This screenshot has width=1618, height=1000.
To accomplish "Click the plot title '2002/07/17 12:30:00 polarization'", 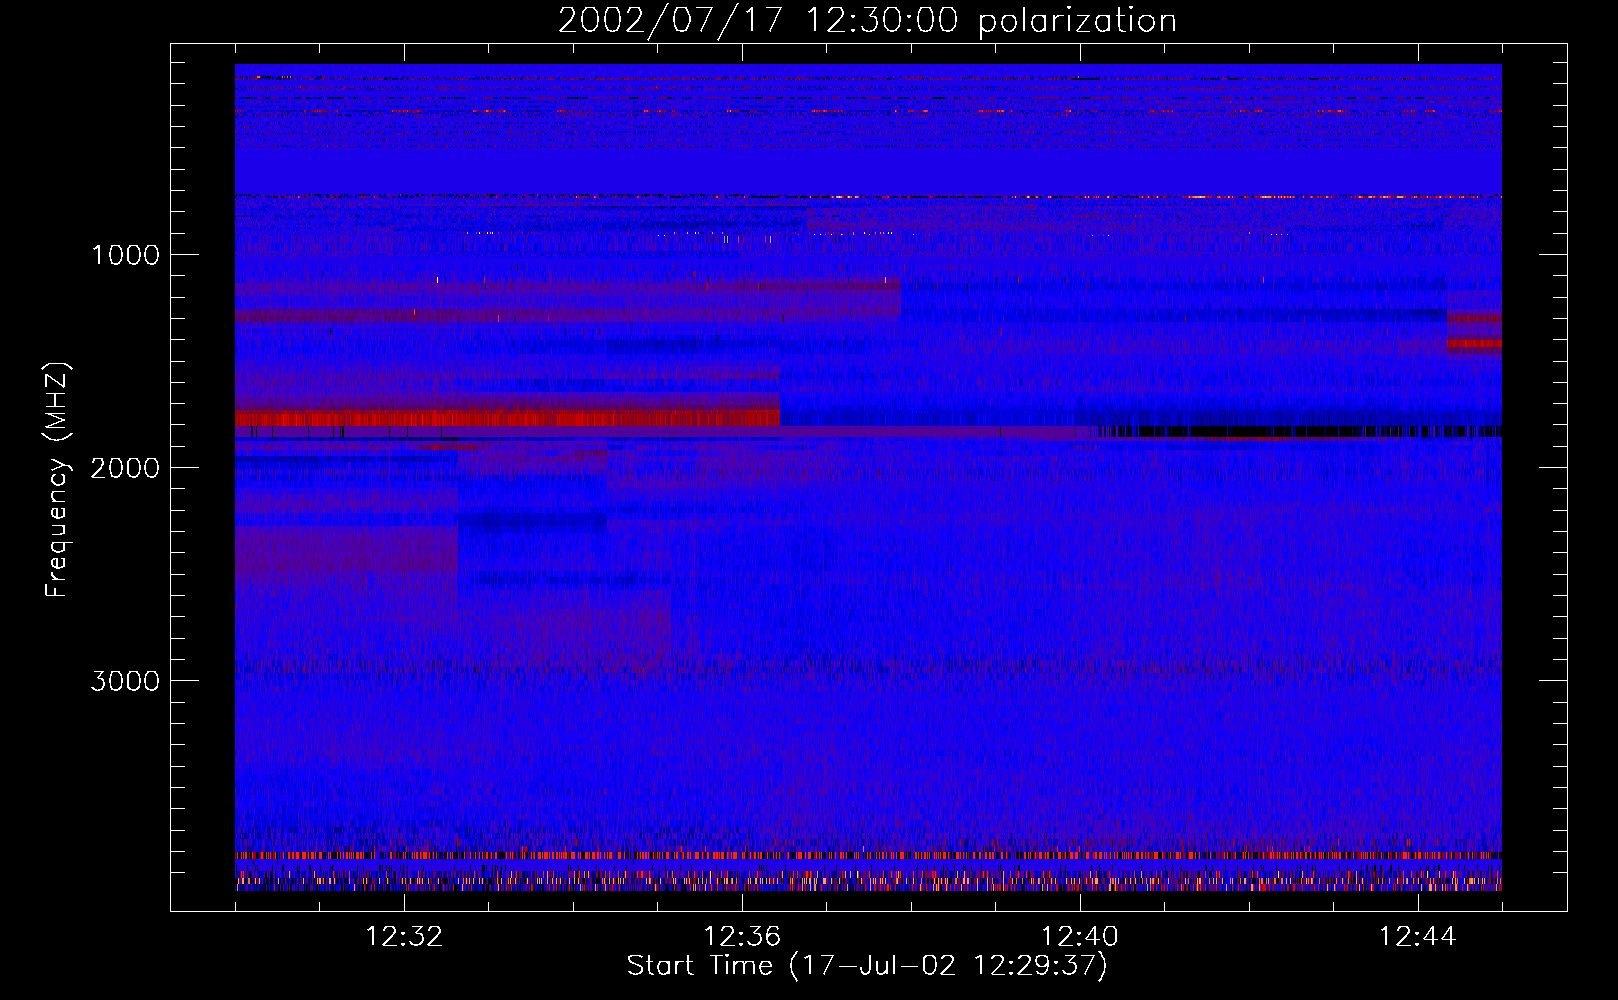I will coord(867,21).
